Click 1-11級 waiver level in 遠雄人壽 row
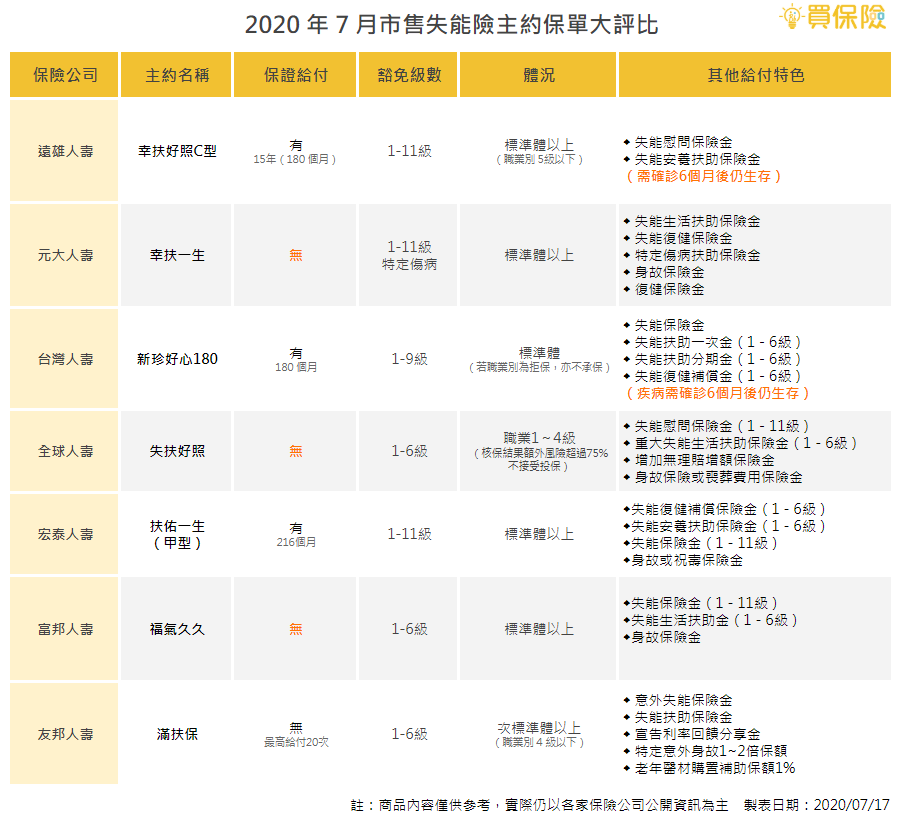The width and height of the screenshot is (898, 825). 409,151
